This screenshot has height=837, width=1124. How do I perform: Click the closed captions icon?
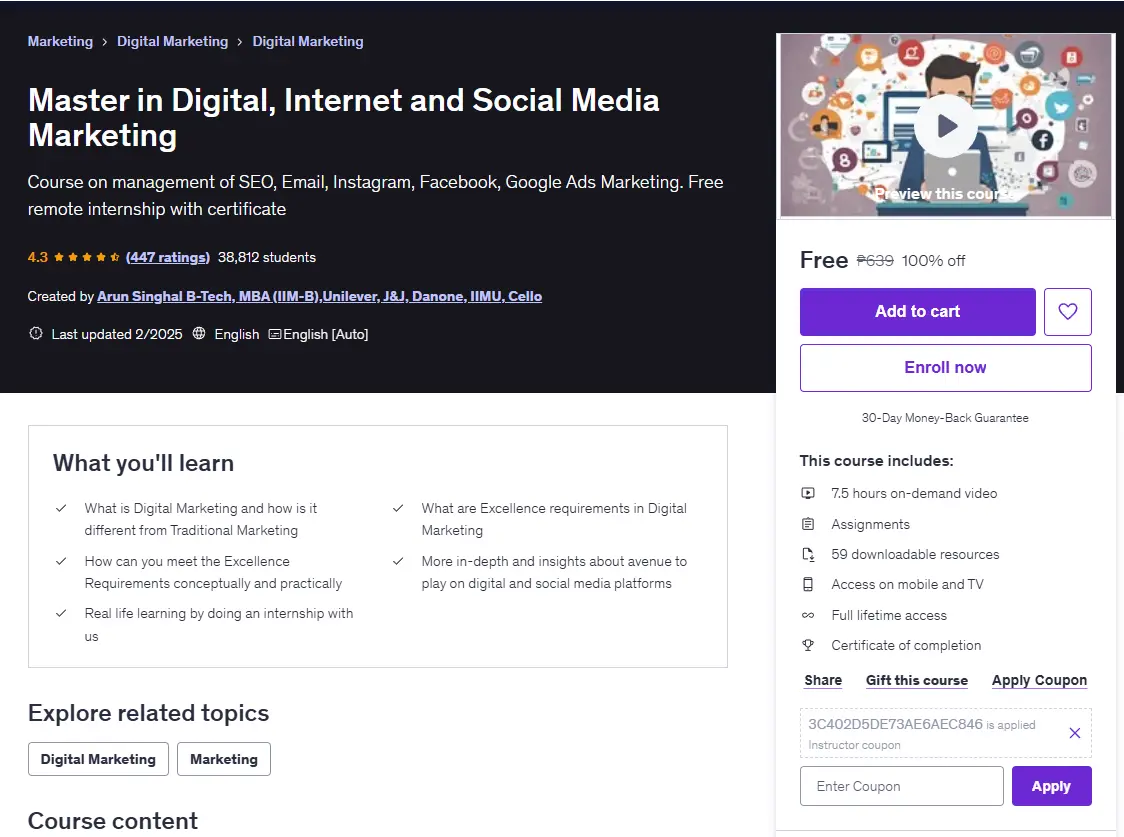tap(275, 334)
